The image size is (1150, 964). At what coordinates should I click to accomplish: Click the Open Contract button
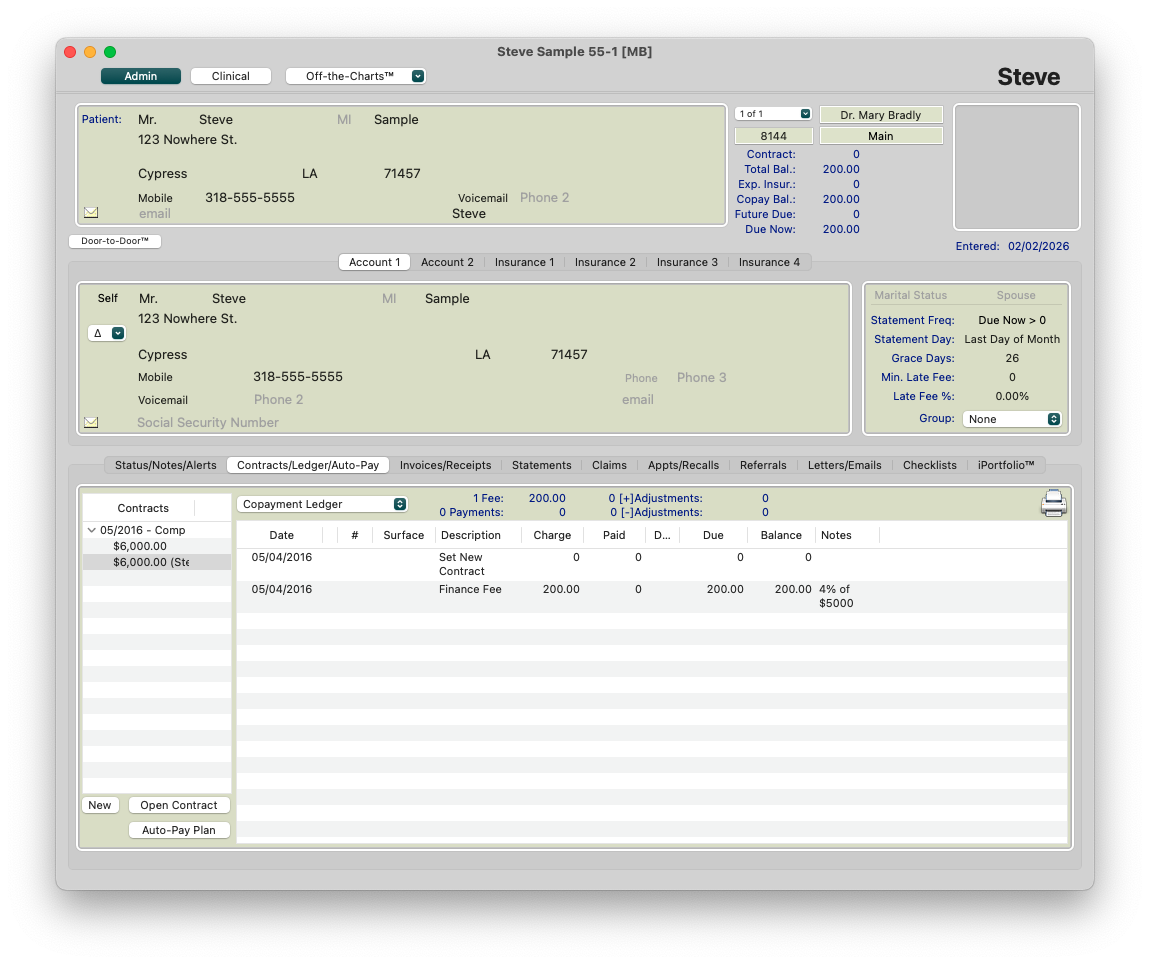coord(179,806)
